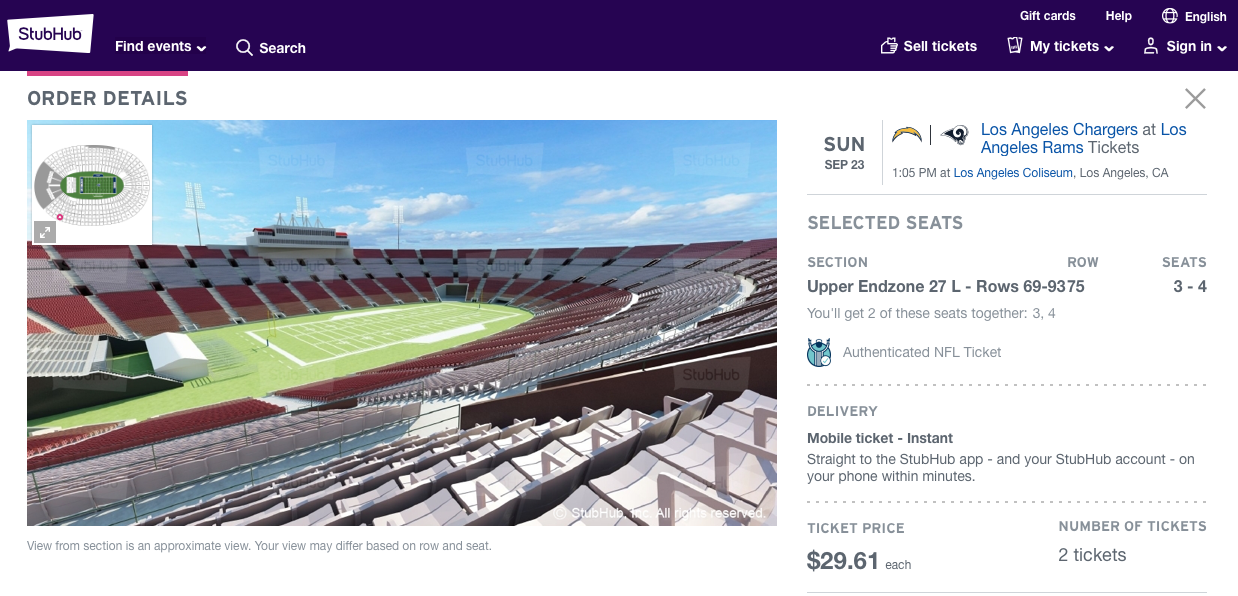Click the Los Angeles Rams team logo
Viewport: 1238px width, 596px height.
(x=955, y=135)
